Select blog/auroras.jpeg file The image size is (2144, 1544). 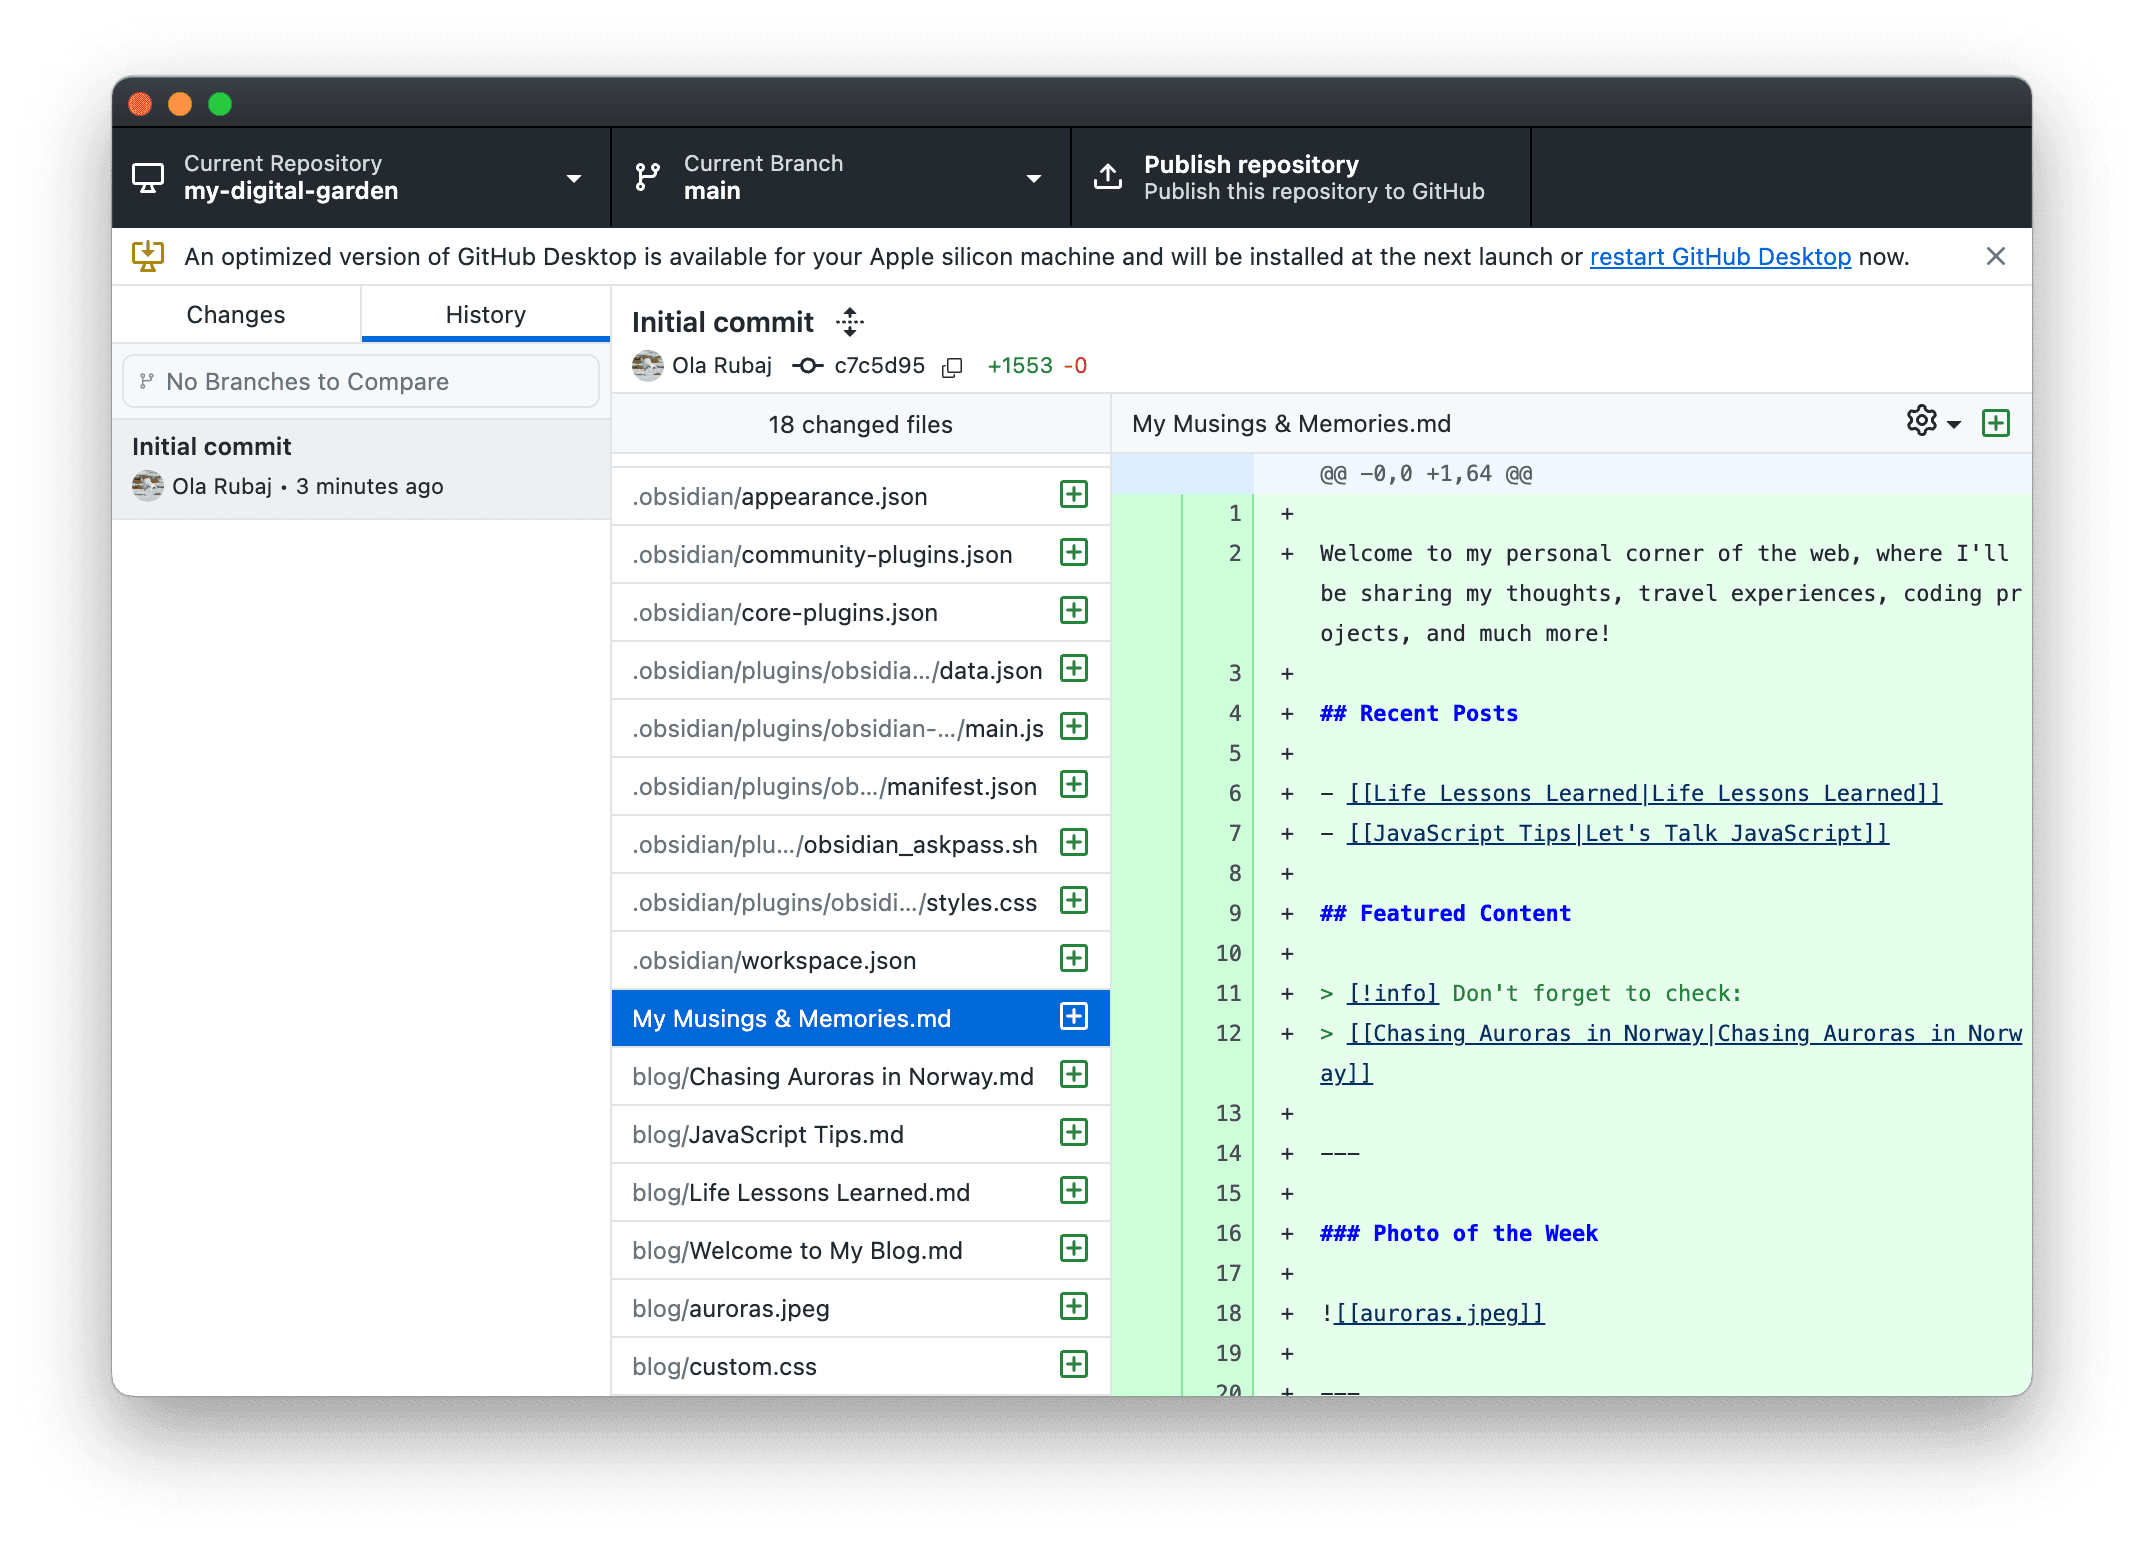[861, 1309]
